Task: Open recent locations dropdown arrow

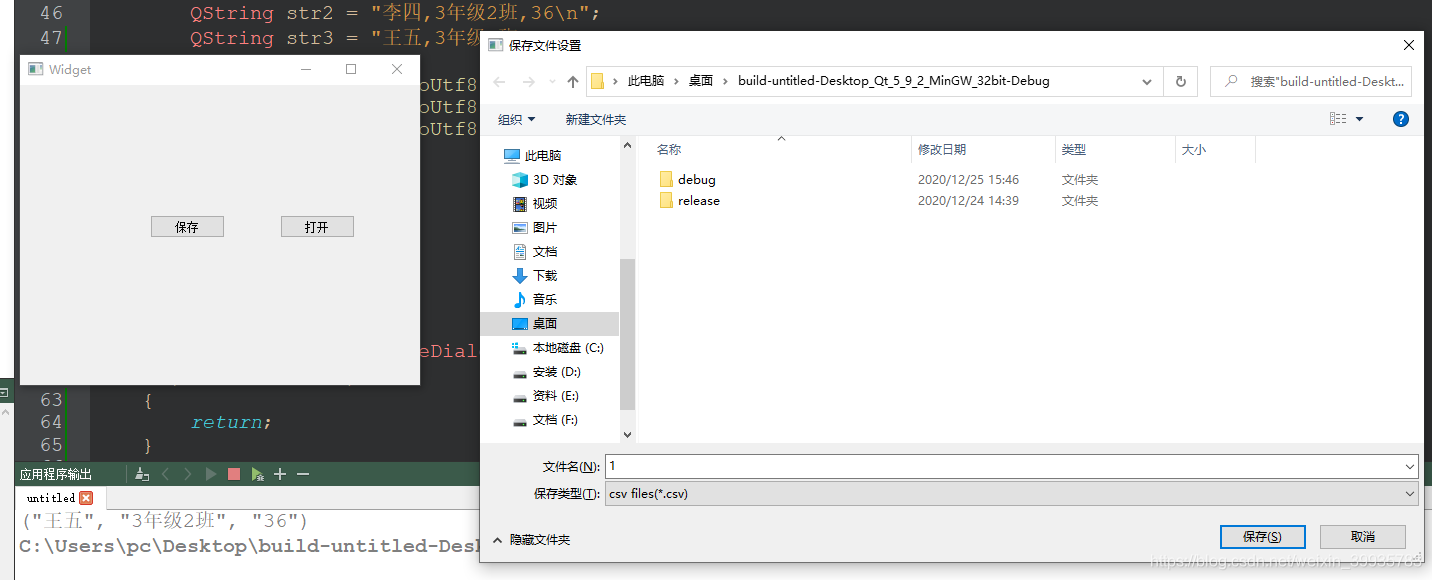Action: (x=552, y=82)
